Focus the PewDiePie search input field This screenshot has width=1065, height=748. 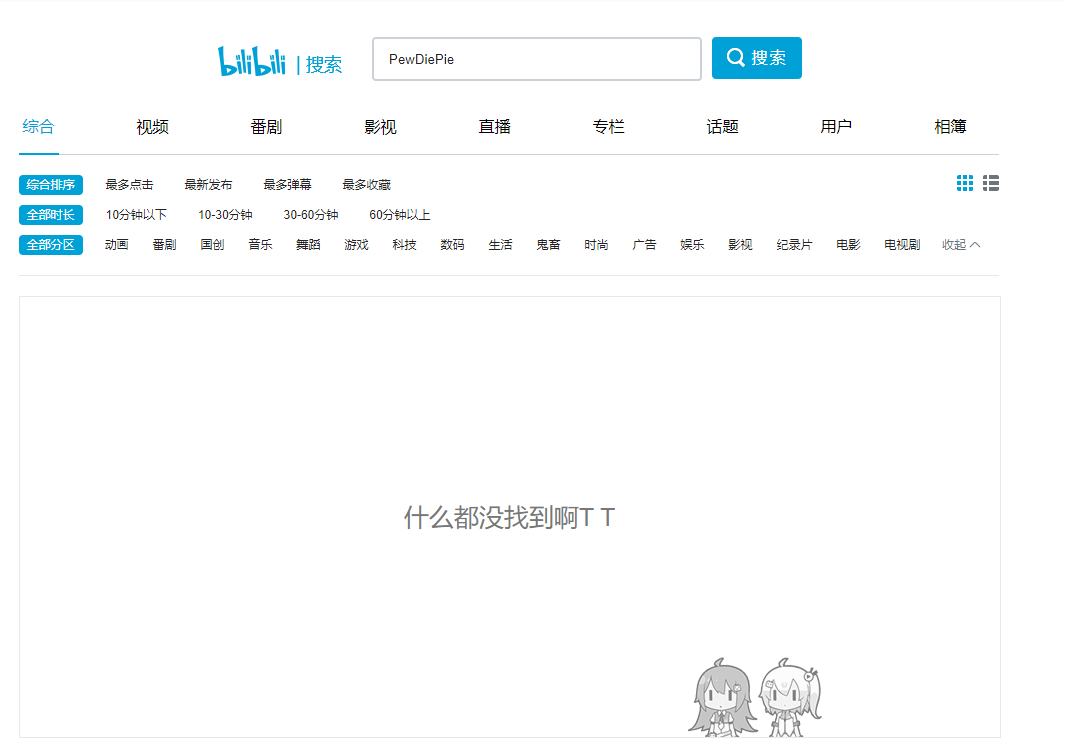tap(537, 59)
